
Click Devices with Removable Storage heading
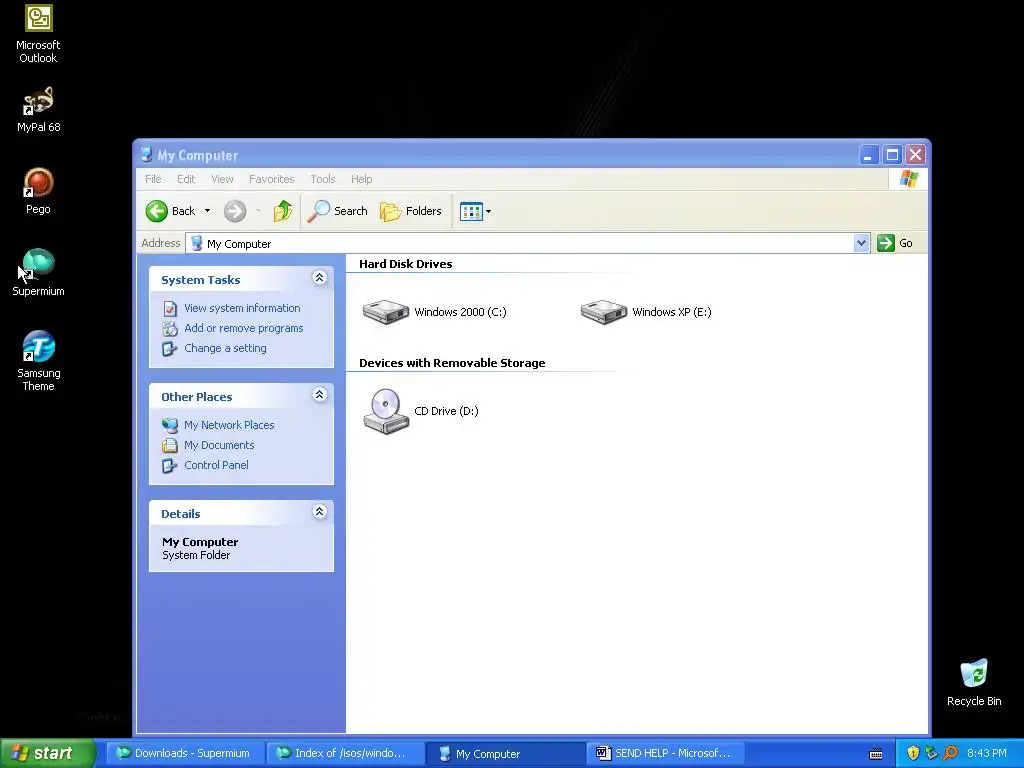[452, 363]
